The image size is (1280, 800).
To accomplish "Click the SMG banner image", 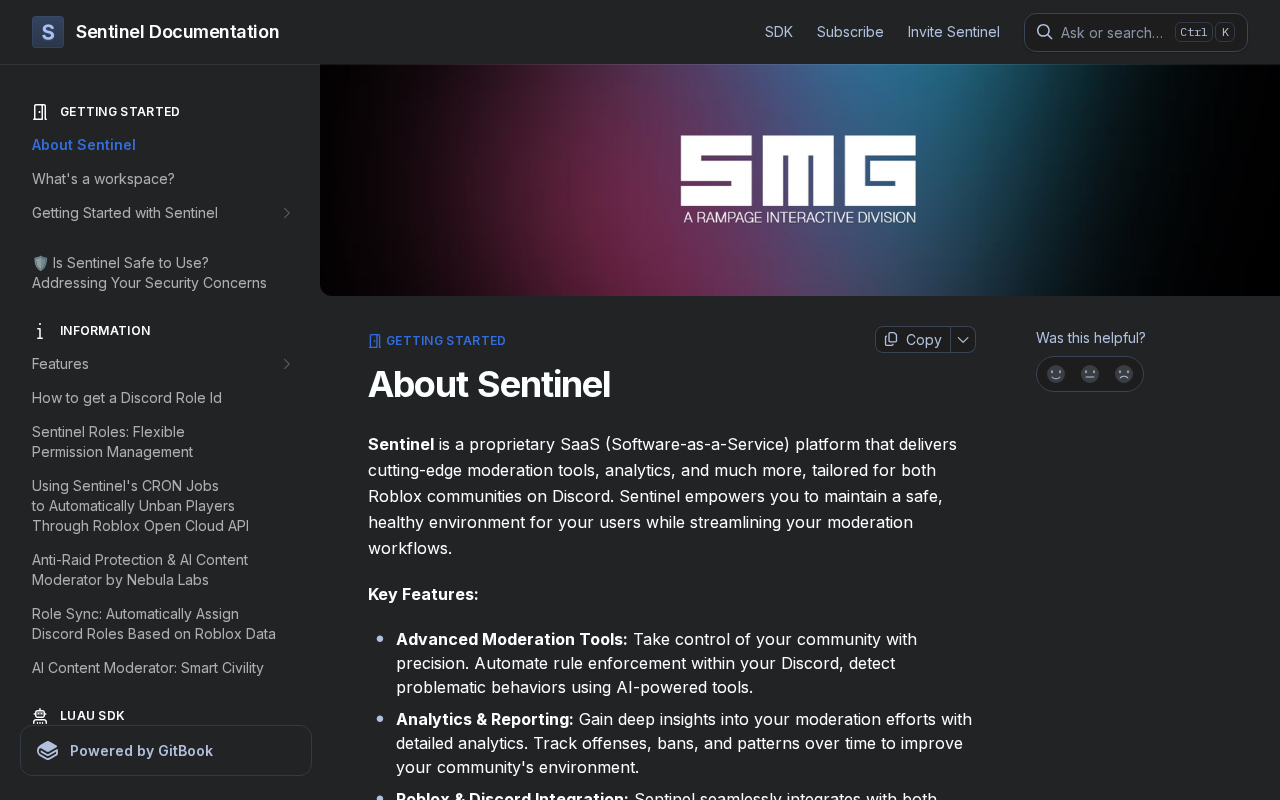I will pyautogui.click(x=798, y=180).
